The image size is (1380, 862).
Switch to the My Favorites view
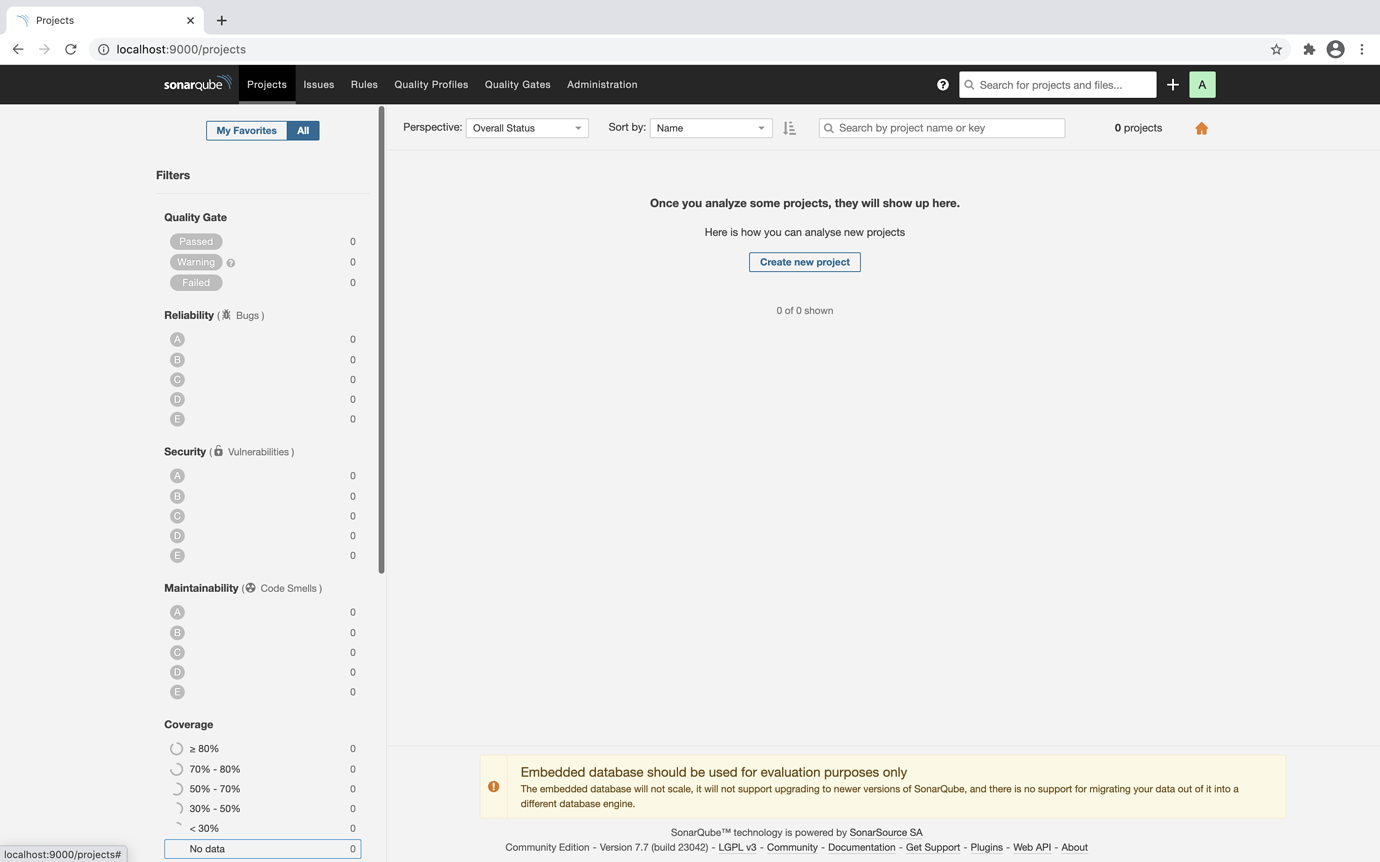[246, 130]
